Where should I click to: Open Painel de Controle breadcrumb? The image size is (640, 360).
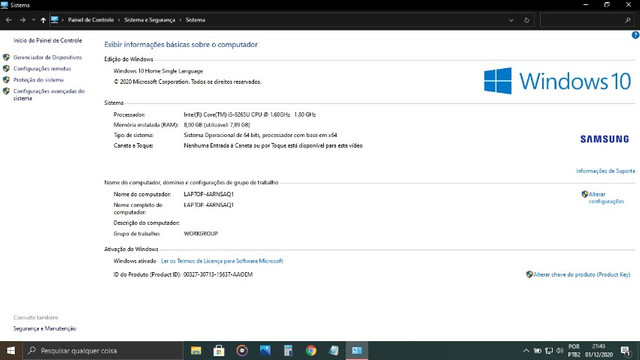click(x=91, y=20)
